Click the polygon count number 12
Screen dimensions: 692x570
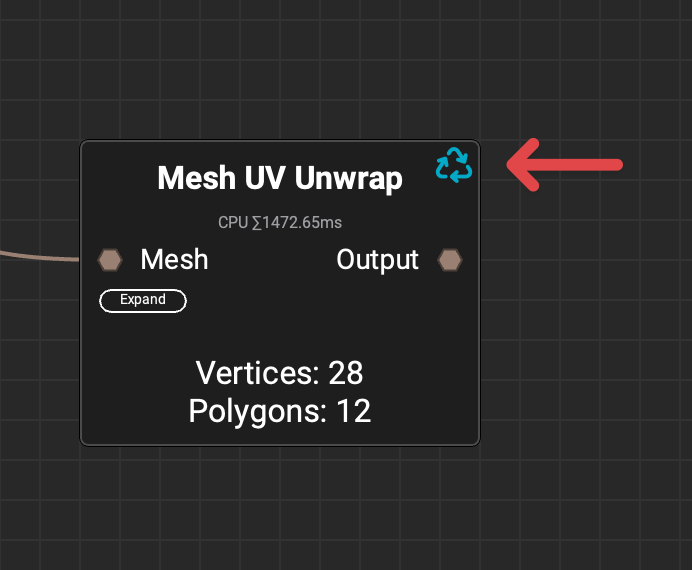click(x=353, y=410)
